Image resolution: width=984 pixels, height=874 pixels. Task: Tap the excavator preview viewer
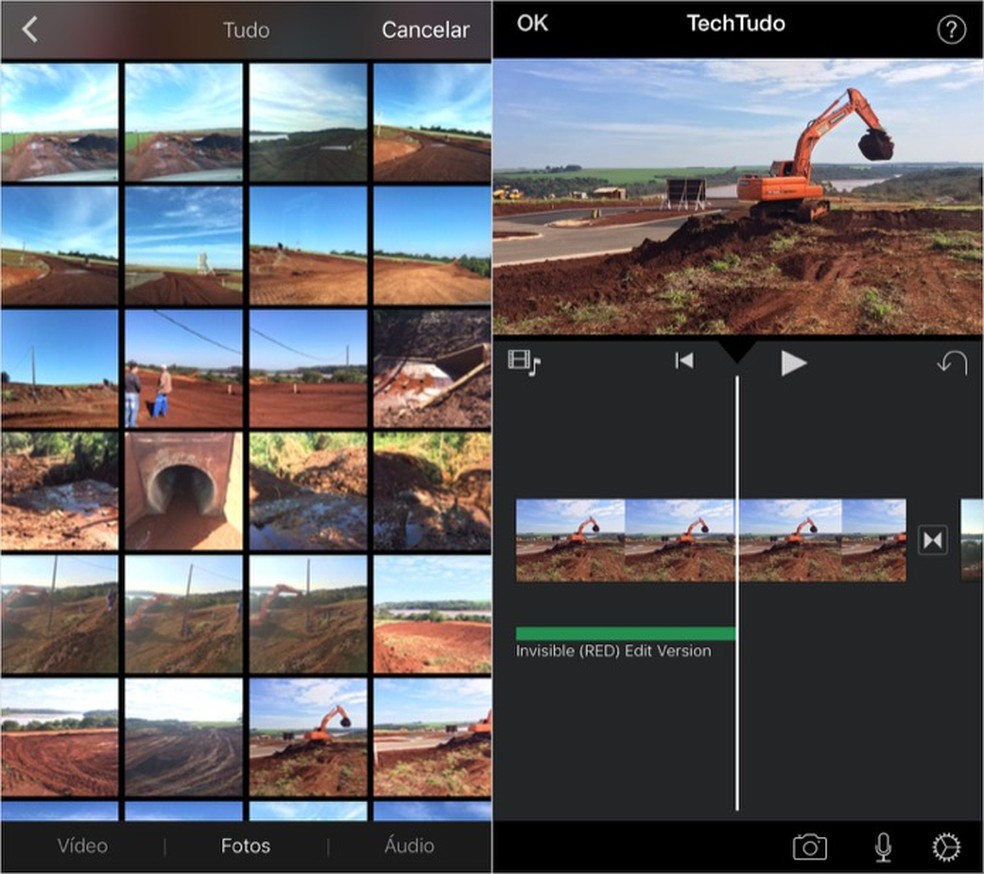point(738,196)
